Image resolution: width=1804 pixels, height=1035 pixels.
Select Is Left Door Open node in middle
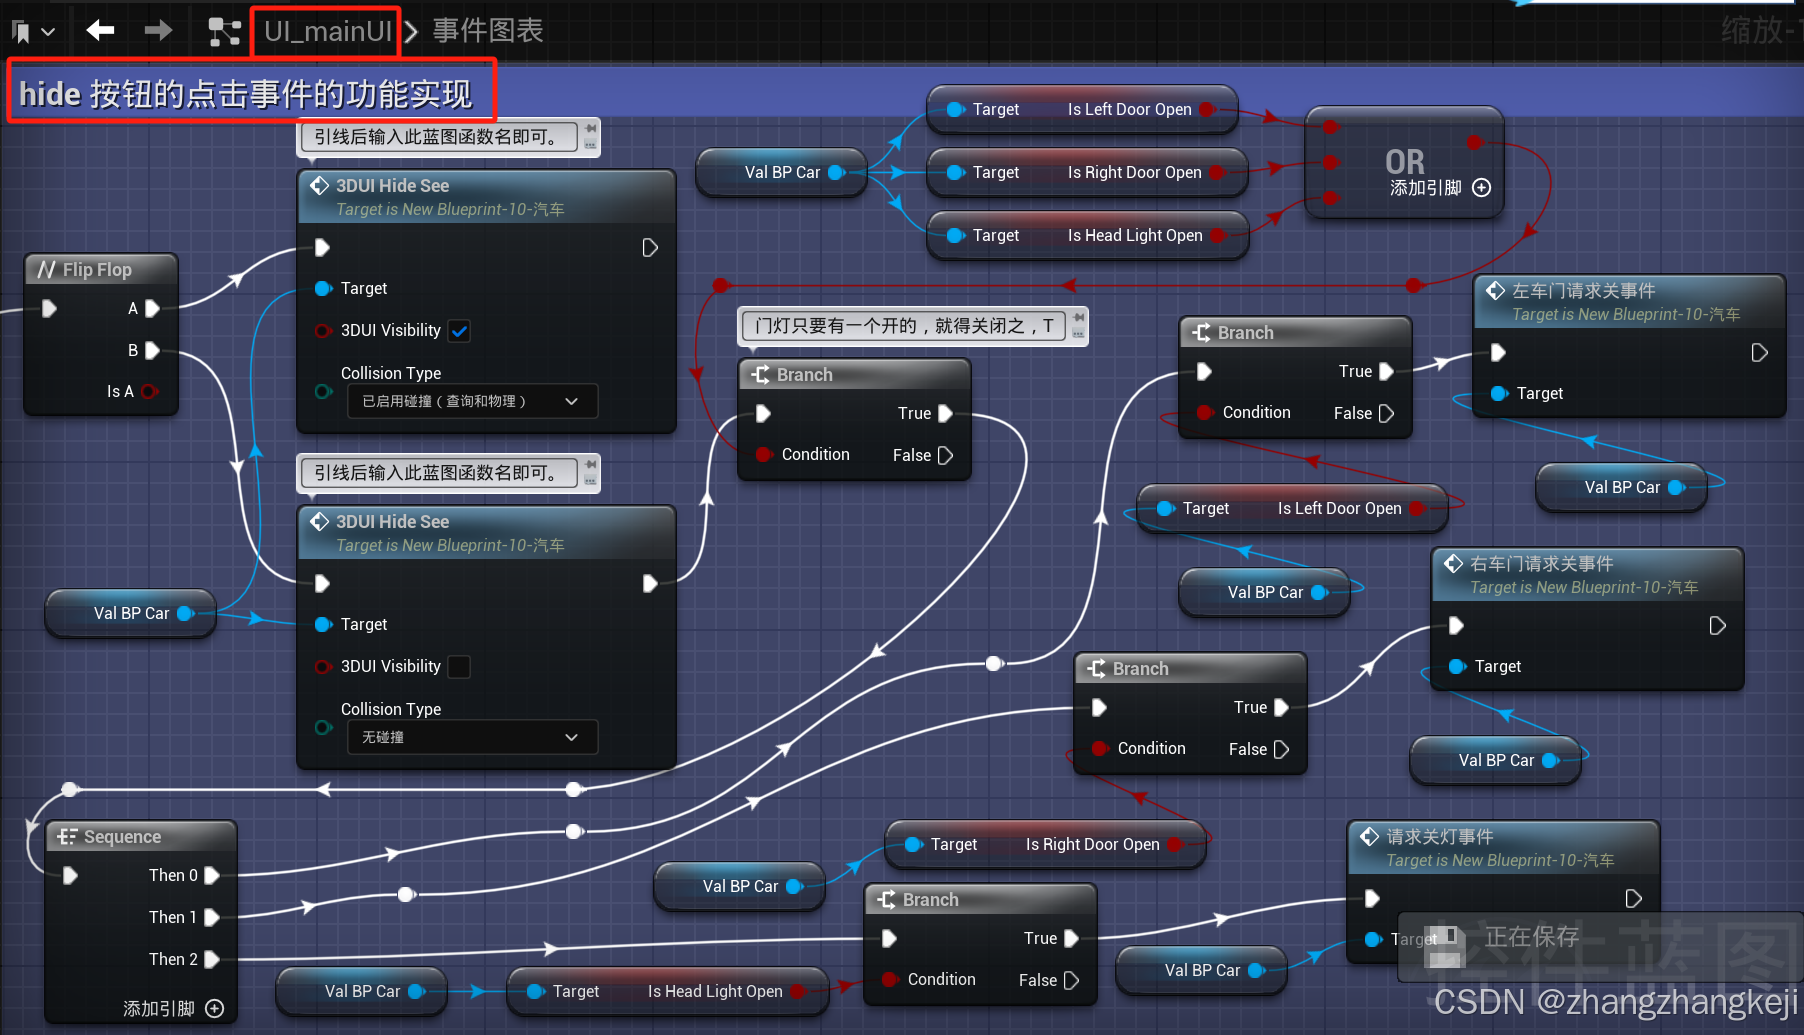point(1292,509)
